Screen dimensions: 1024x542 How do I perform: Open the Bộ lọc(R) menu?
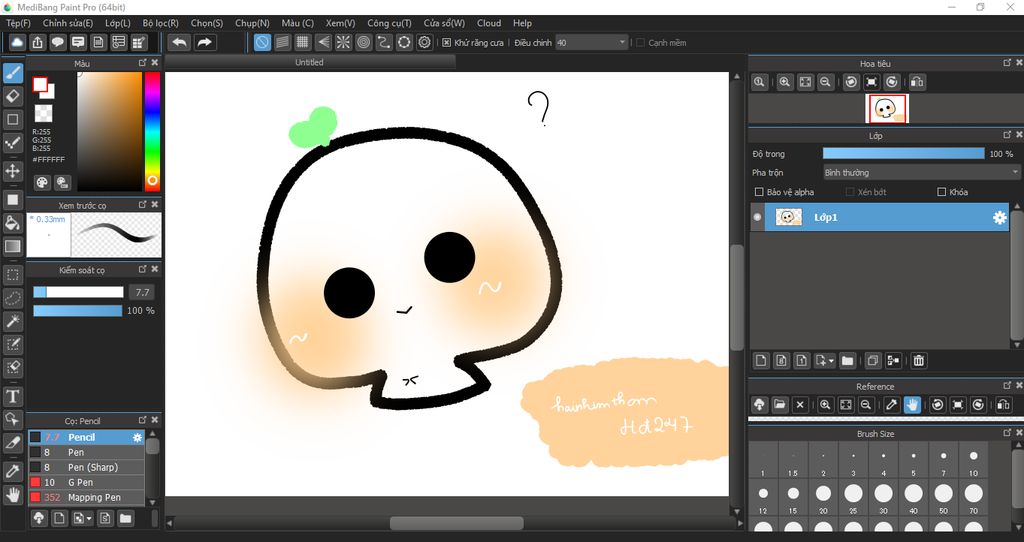pos(160,23)
